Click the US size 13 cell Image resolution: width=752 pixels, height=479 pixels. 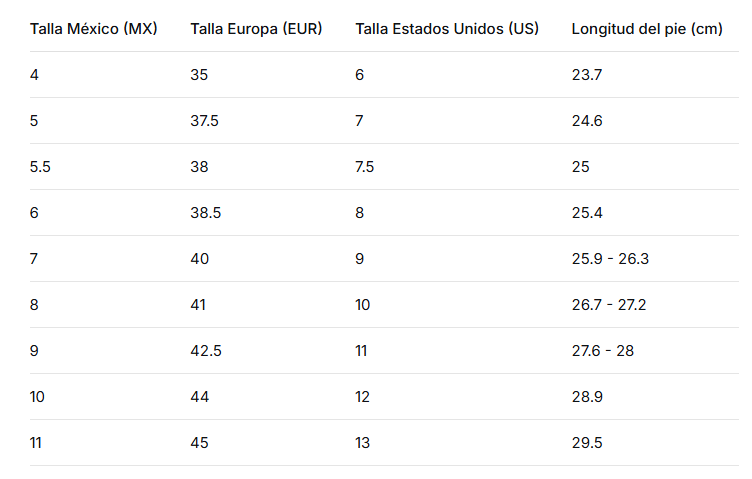[361, 443]
